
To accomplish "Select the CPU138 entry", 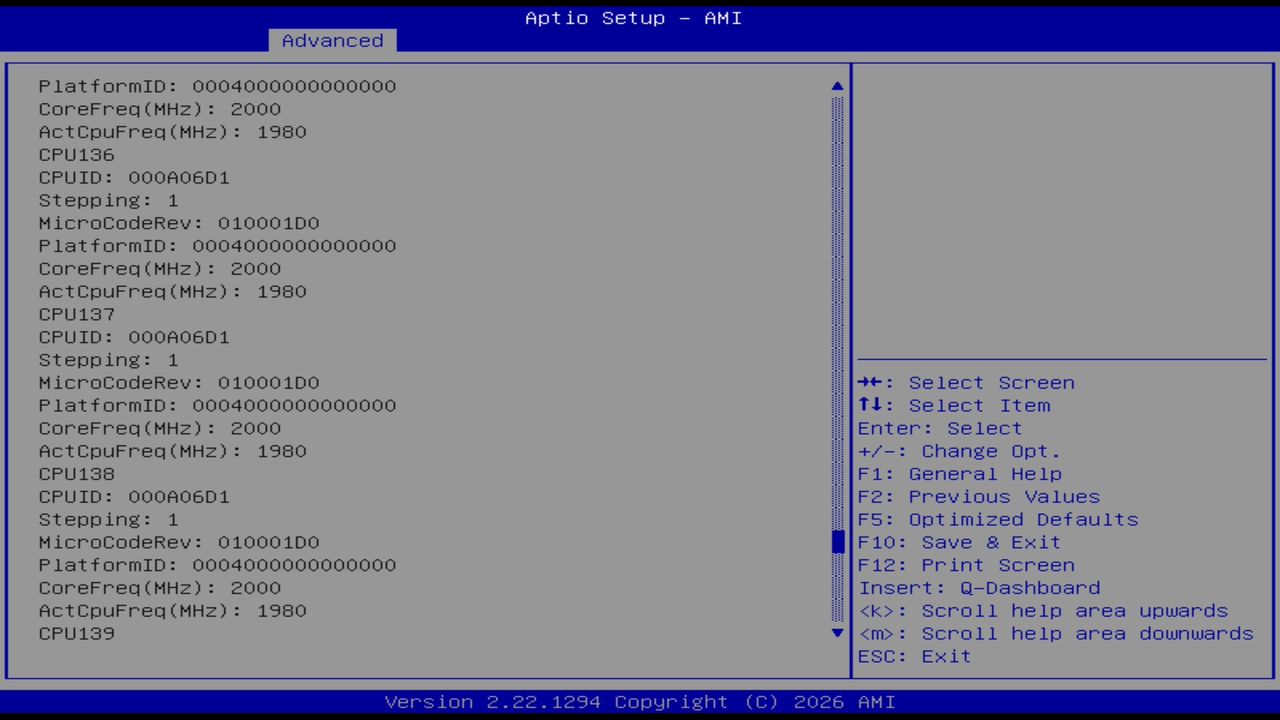I will tap(76, 473).
